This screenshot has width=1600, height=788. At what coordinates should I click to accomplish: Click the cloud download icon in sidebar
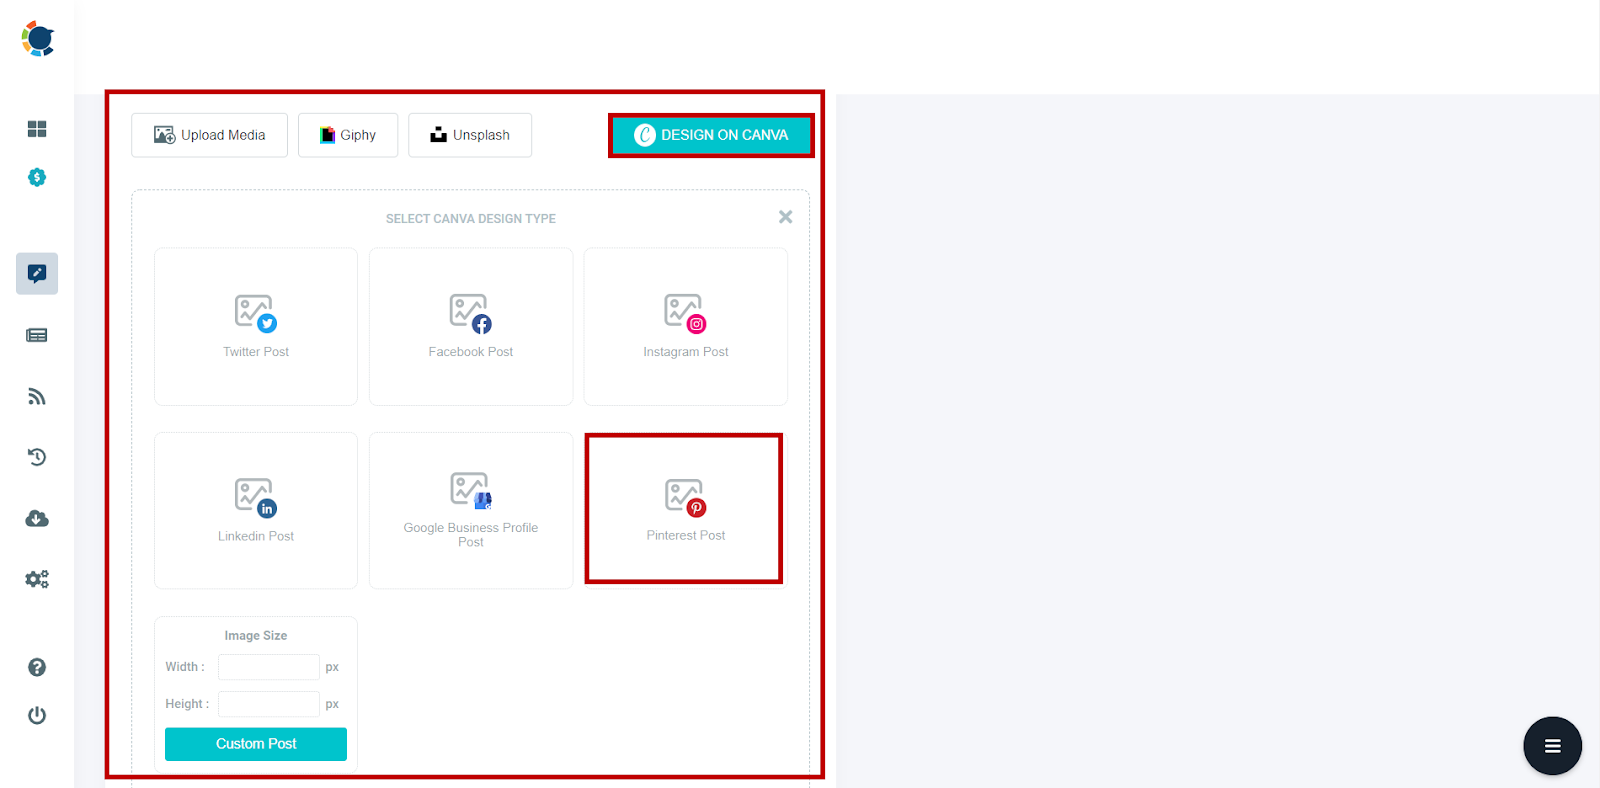click(x=37, y=518)
